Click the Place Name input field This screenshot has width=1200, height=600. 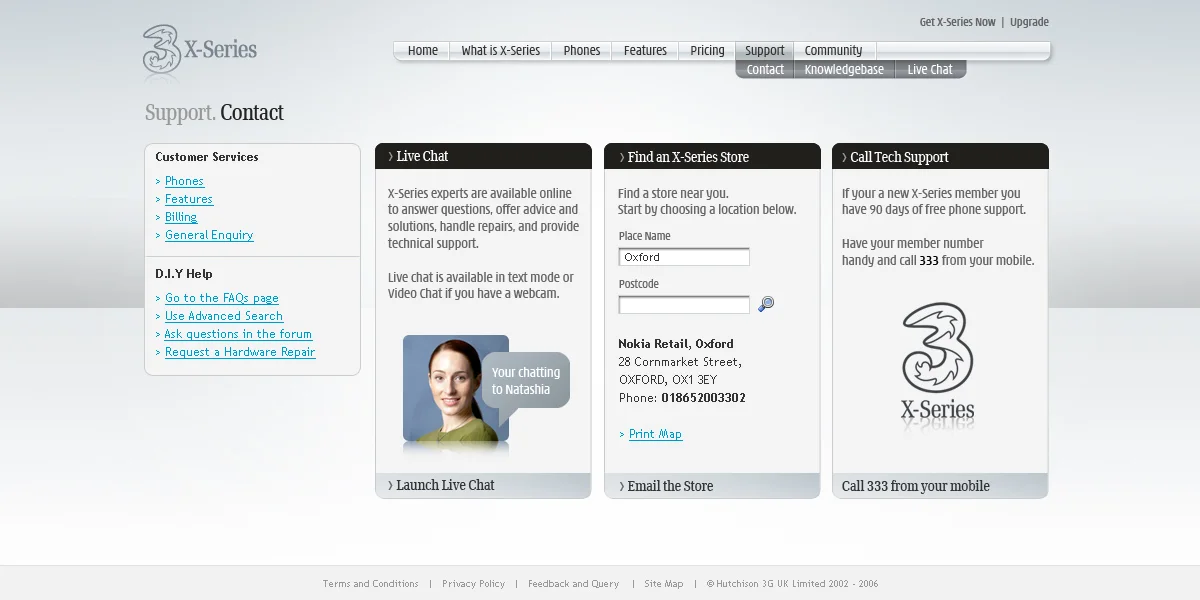[x=684, y=257]
